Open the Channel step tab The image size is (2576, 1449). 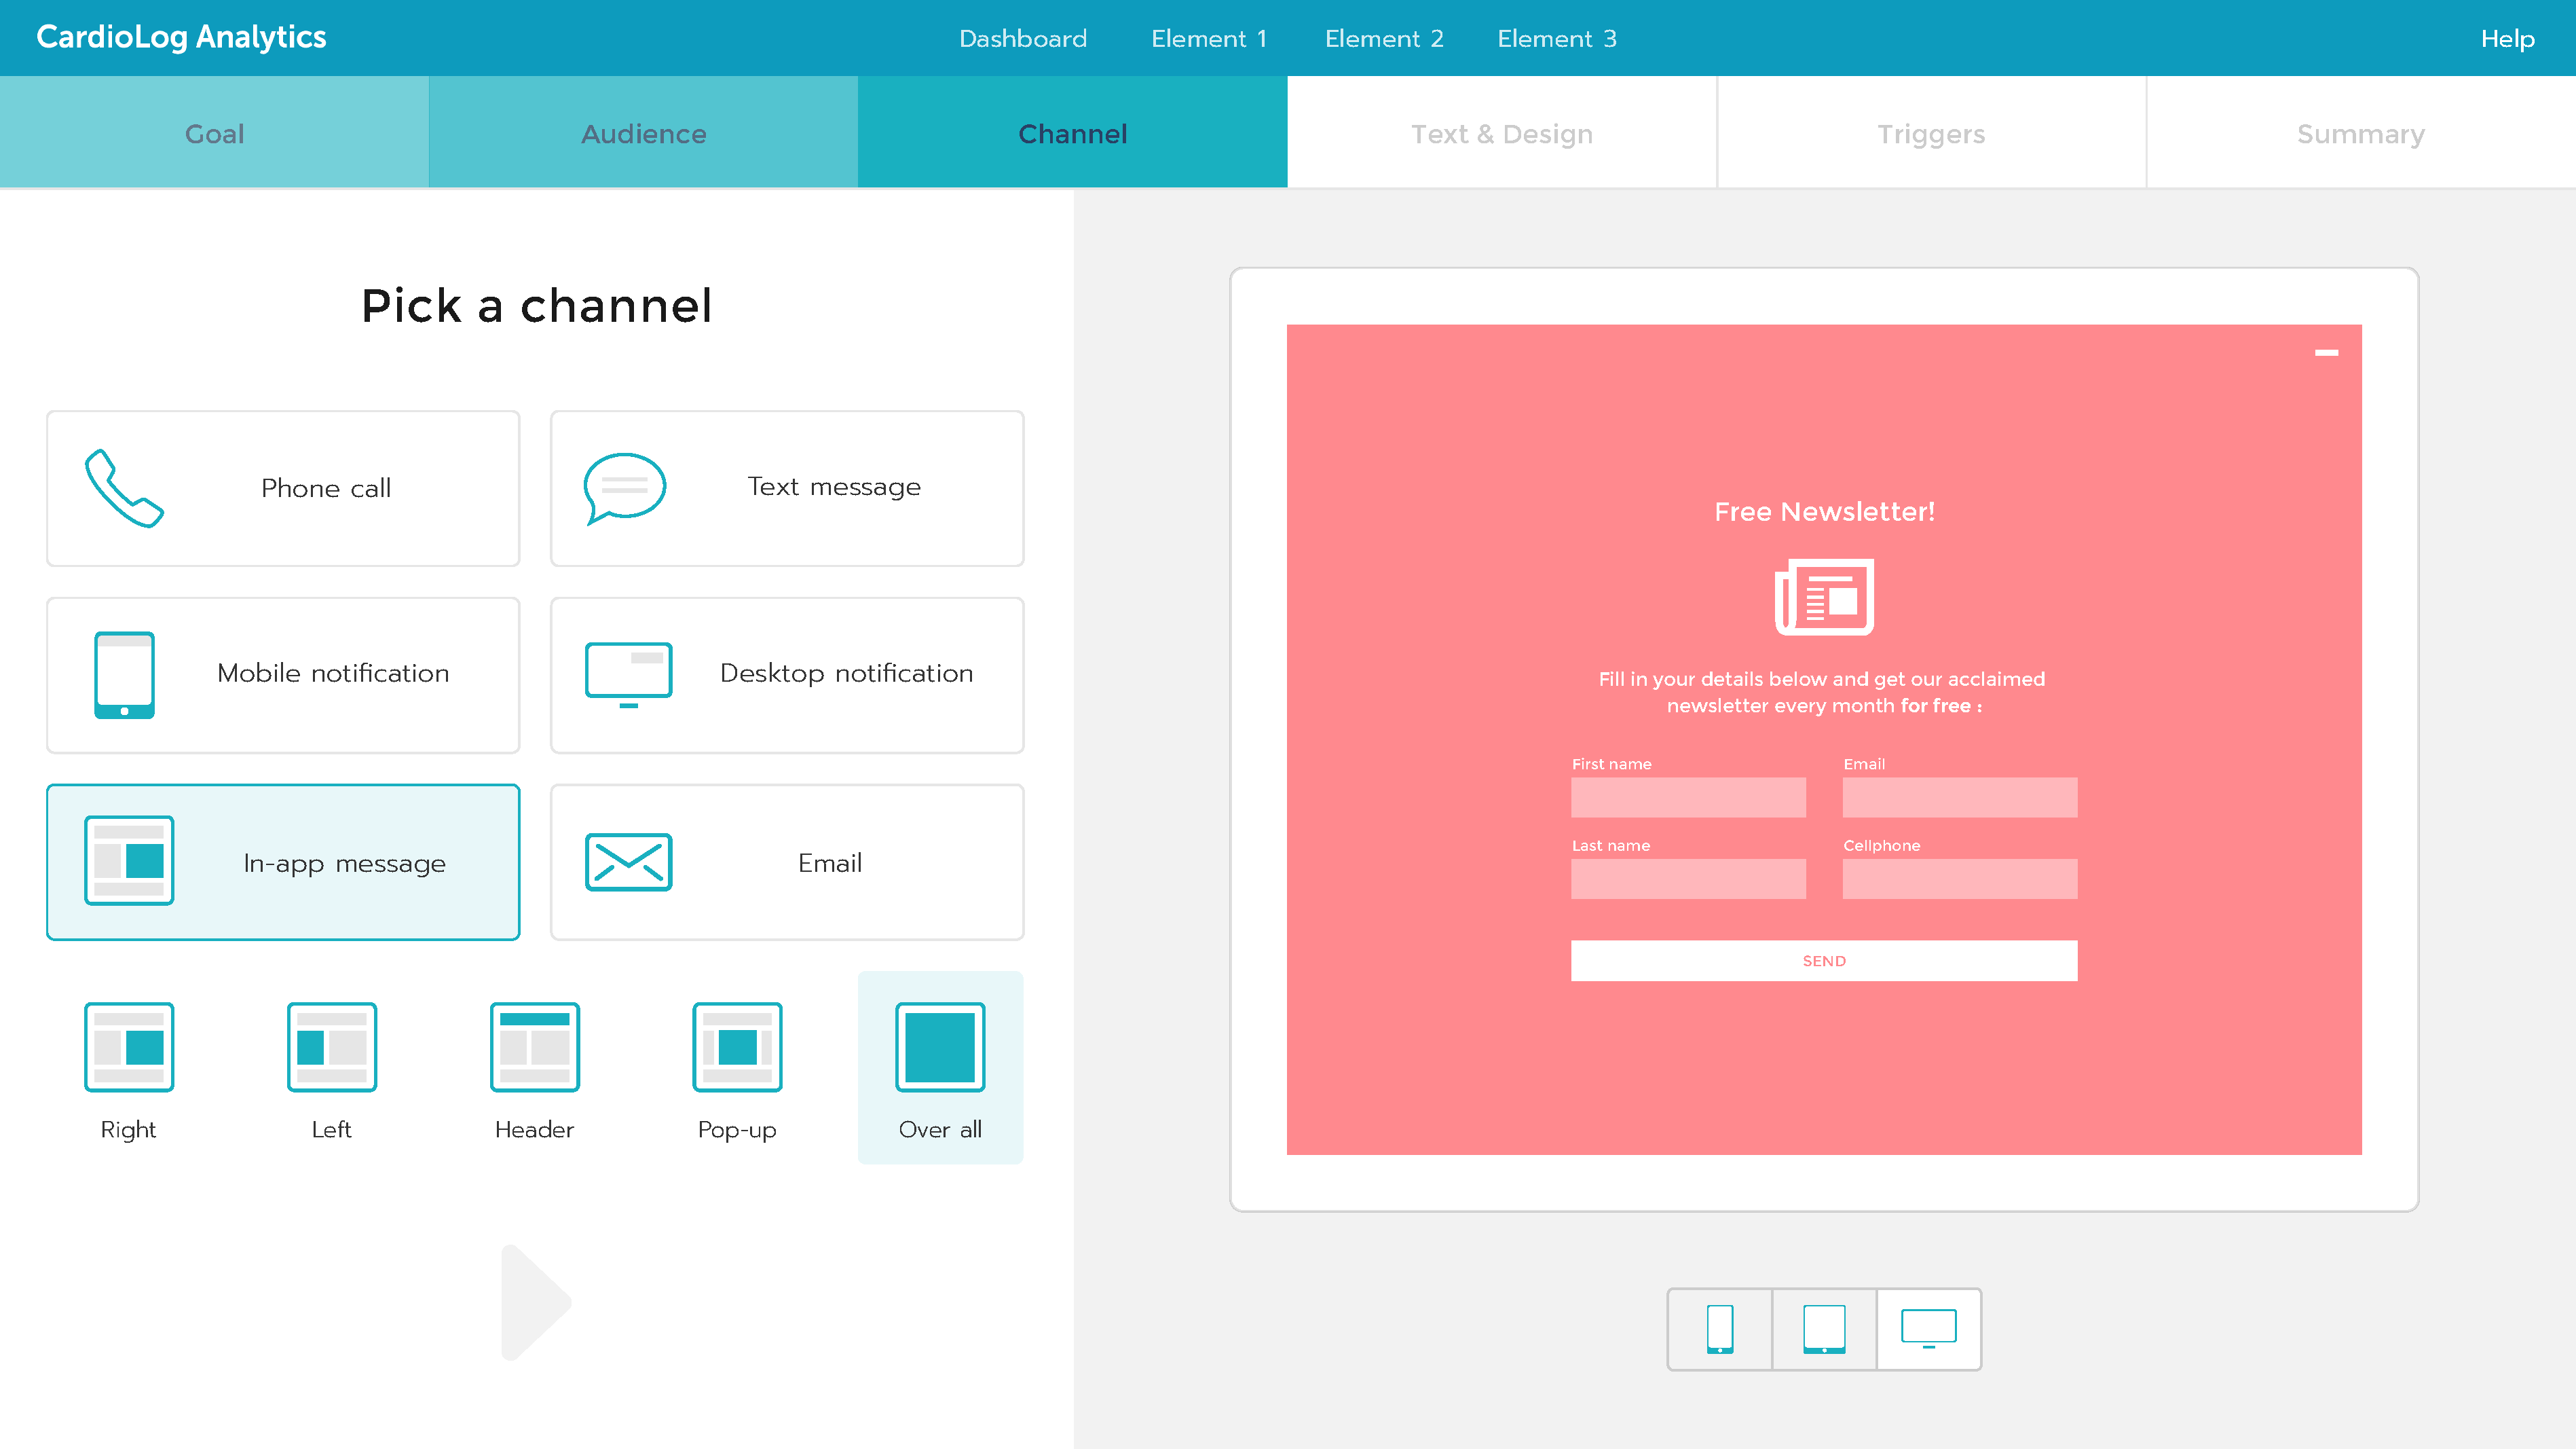pos(1072,132)
